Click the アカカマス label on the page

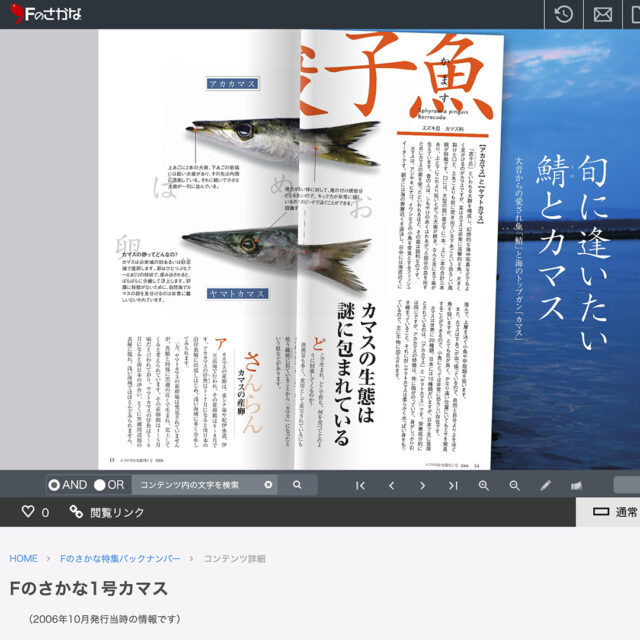click(x=232, y=84)
